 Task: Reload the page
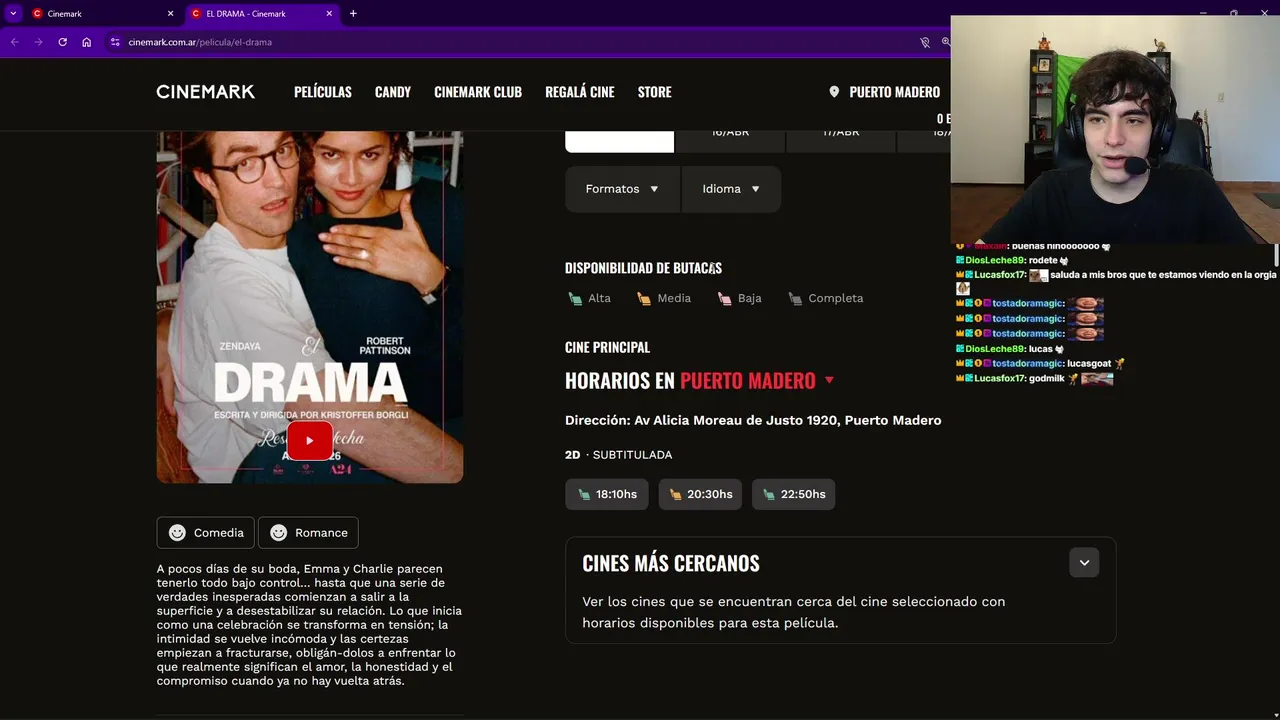click(62, 42)
